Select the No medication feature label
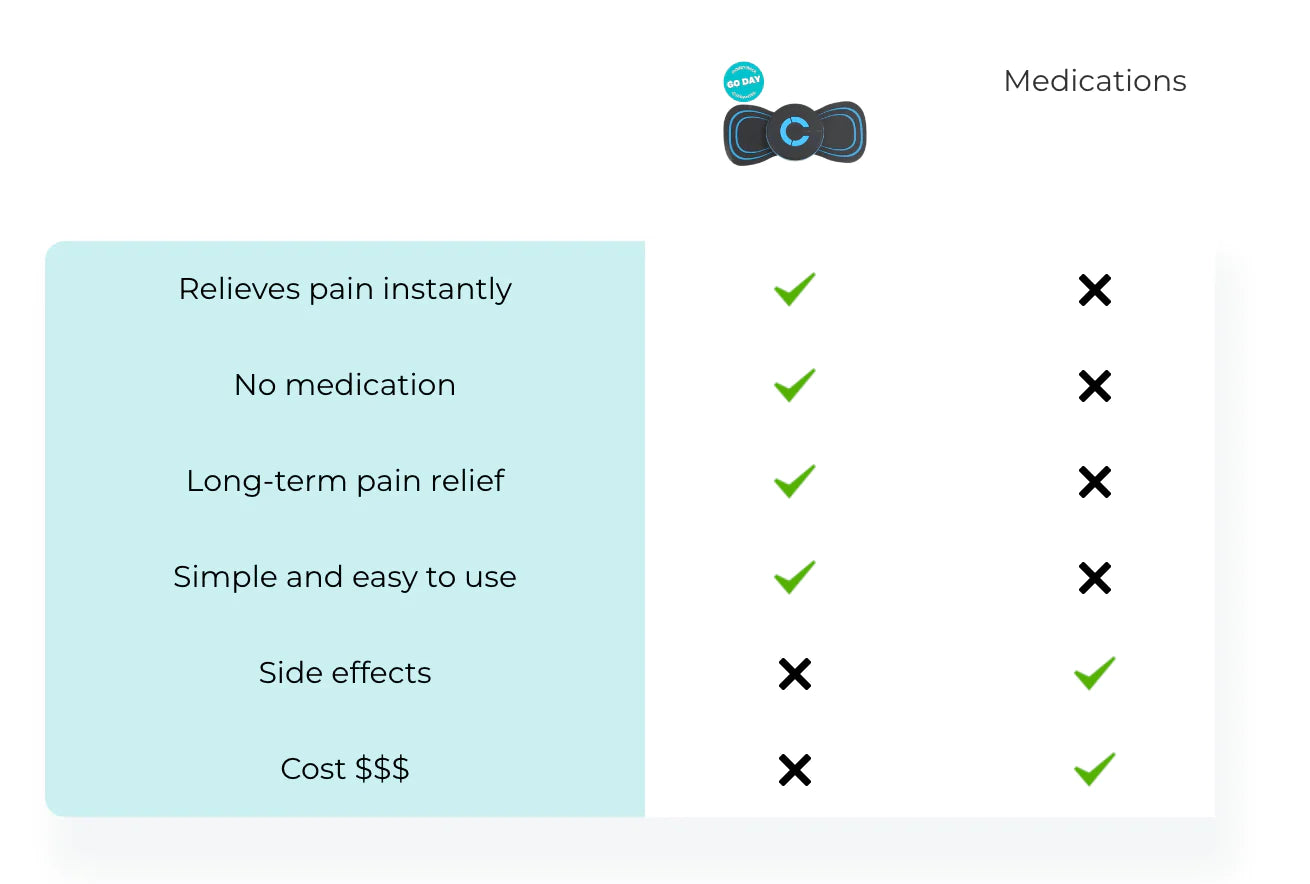This screenshot has width=1310, height=884. (x=345, y=385)
